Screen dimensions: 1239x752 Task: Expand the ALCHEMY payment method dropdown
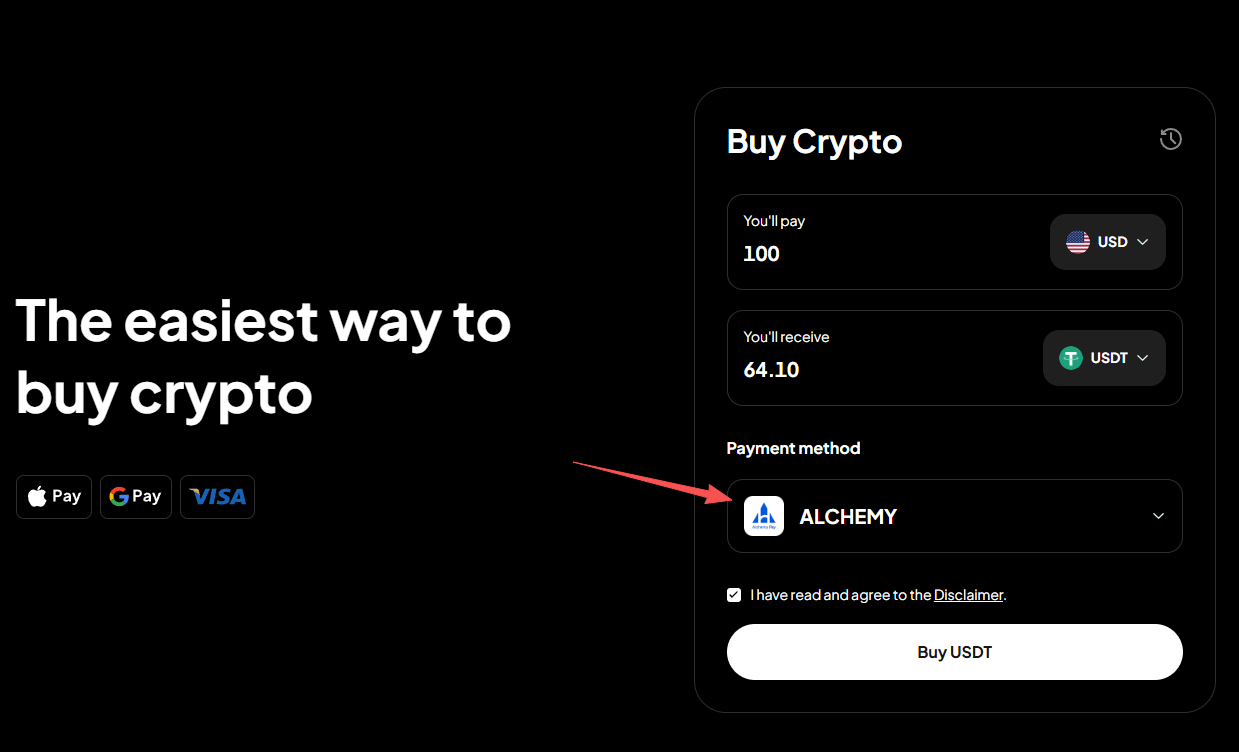click(954, 516)
